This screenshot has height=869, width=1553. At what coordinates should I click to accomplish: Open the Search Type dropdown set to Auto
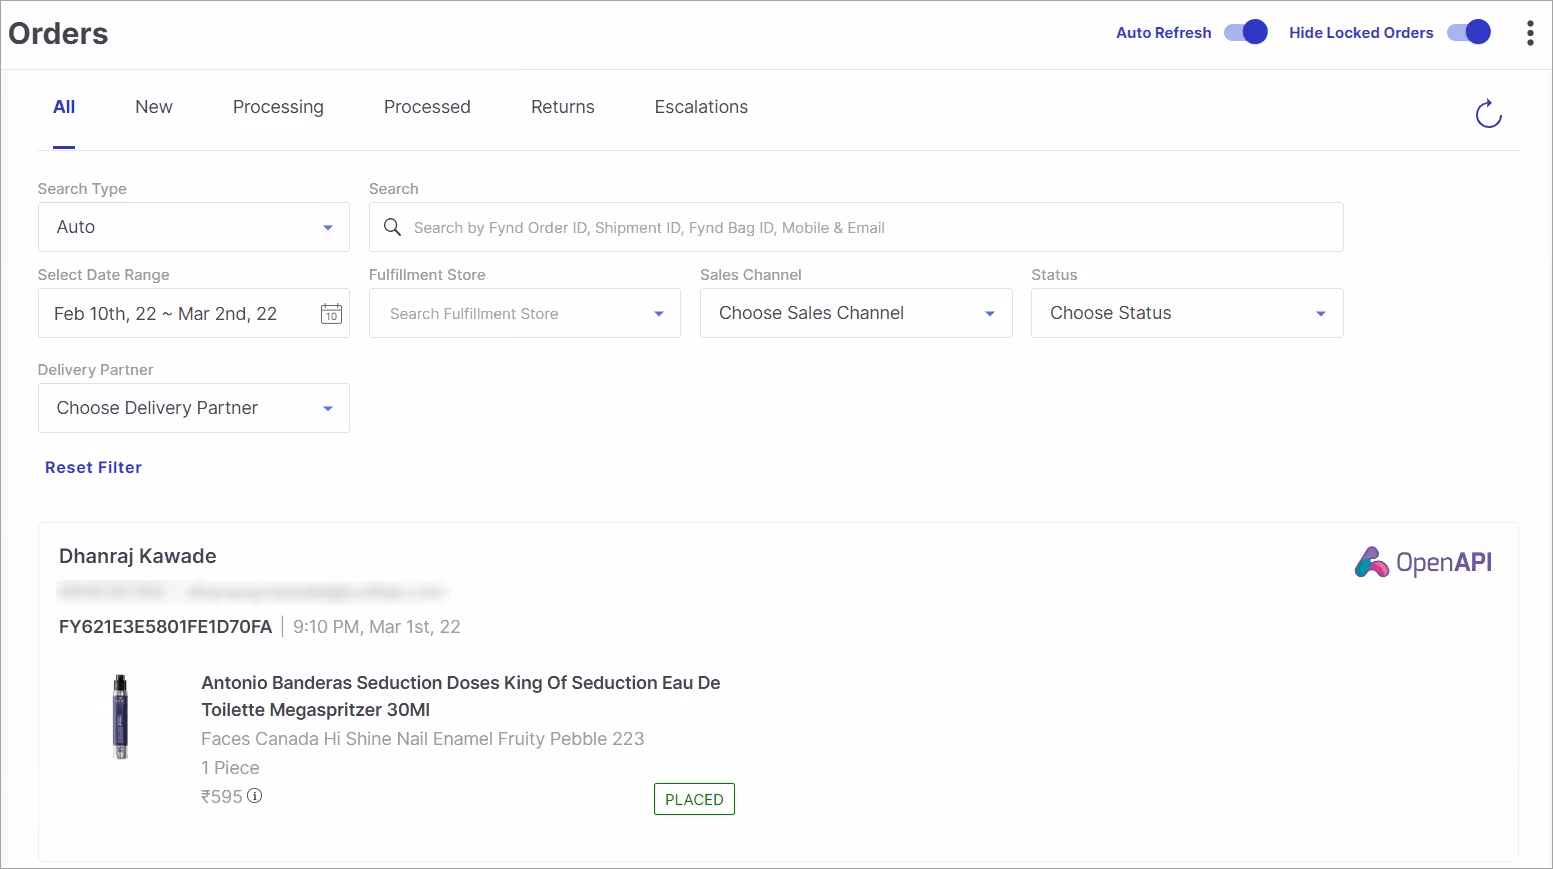(x=193, y=227)
